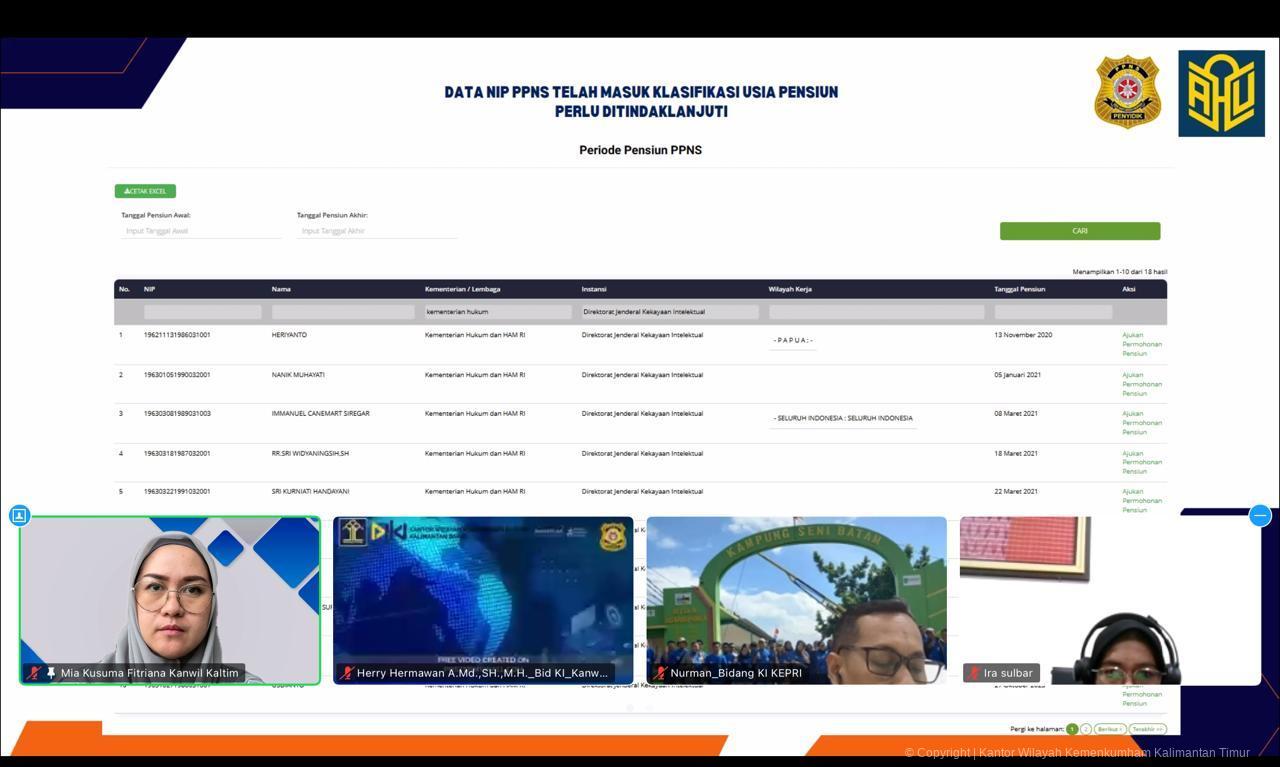Viewport: 1280px width, 767px height.
Task: Click the CETAK EXCEL button
Action: 145,191
